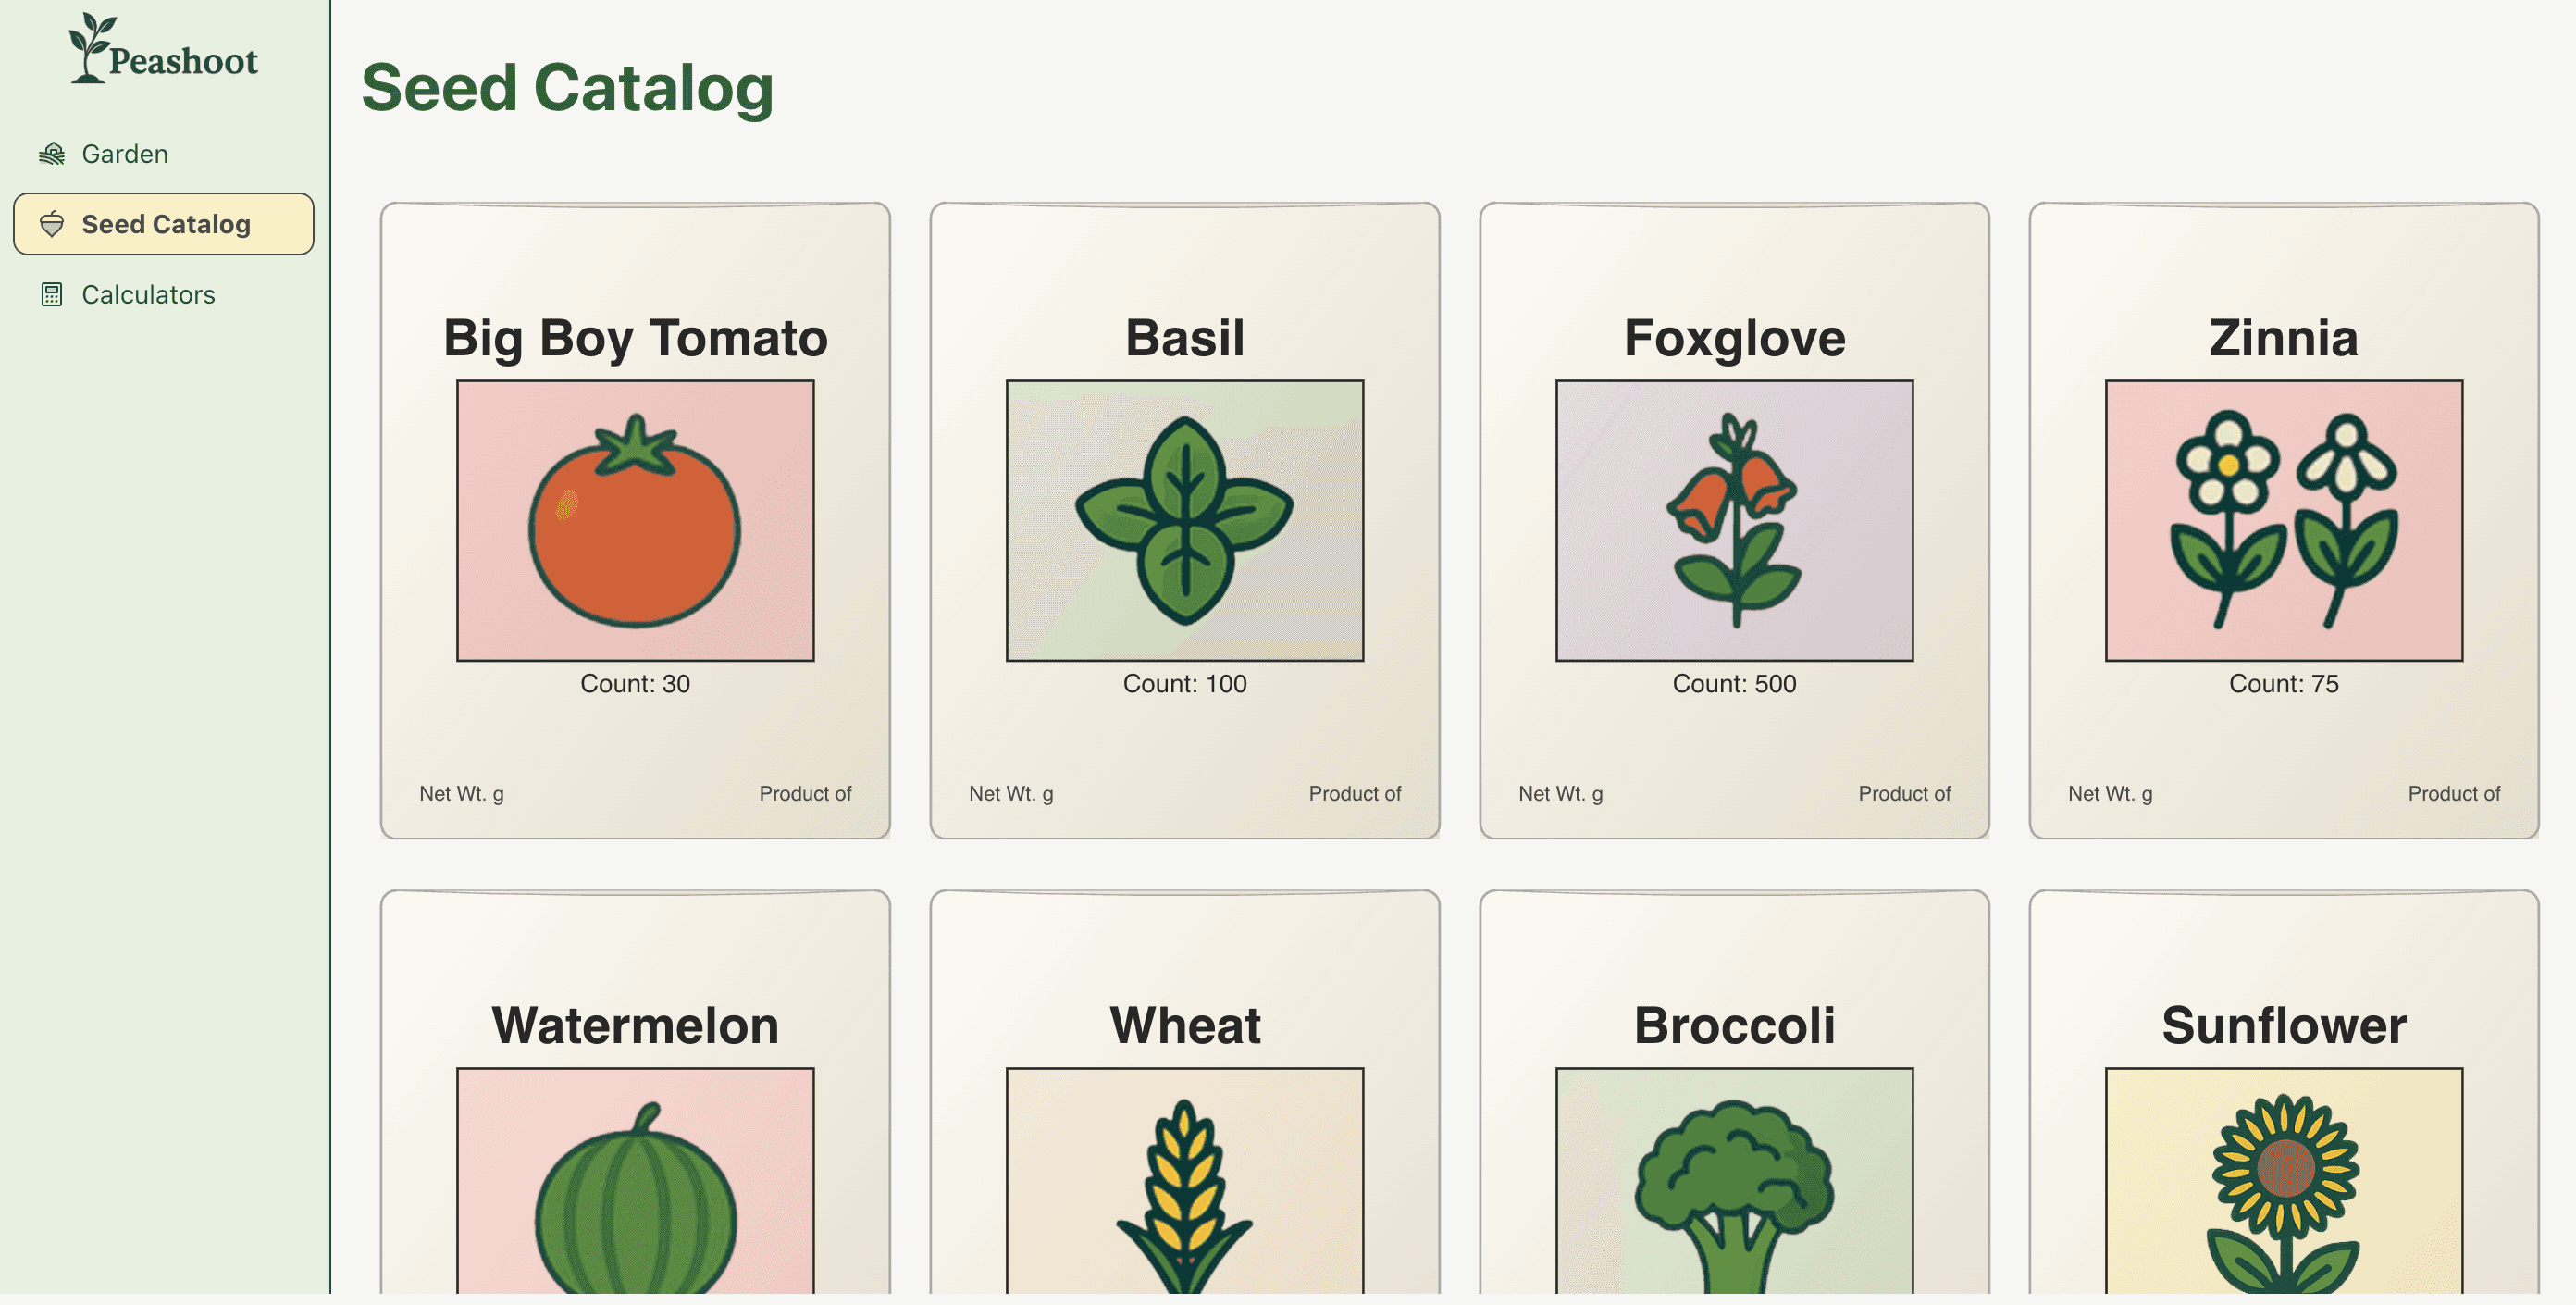The image size is (2576, 1305).
Task: Click the Big Boy Tomato illustration
Action: pyautogui.click(x=635, y=520)
